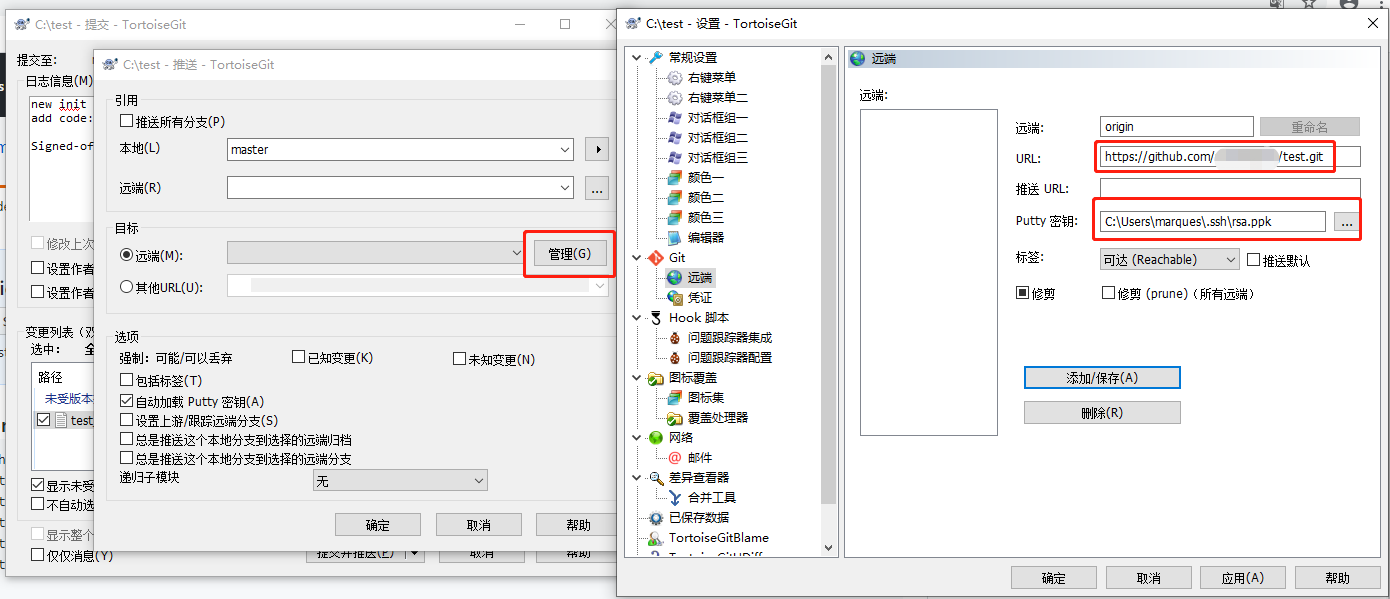This screenshot has width=1390, height=599.
Task: Open 远端(R) reference dropdown in push dialog
Action: (400, 187)
